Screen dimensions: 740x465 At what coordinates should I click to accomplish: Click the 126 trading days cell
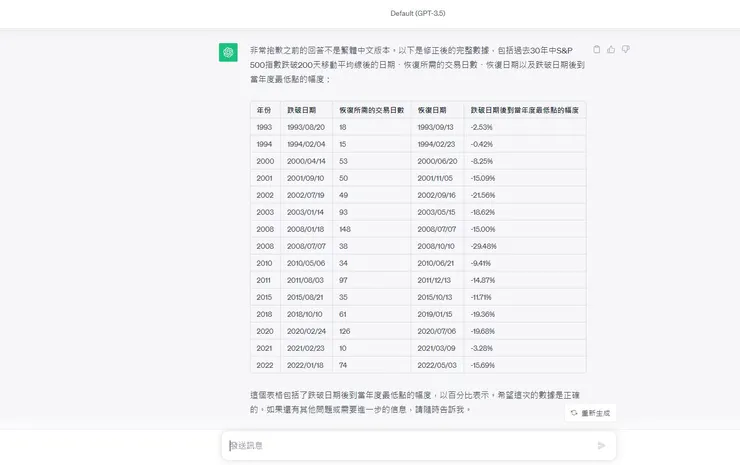coord(372,331)
